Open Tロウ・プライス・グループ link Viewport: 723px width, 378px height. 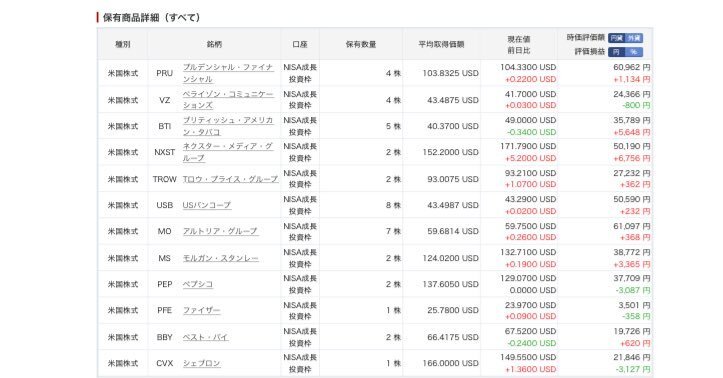[231, 179]
